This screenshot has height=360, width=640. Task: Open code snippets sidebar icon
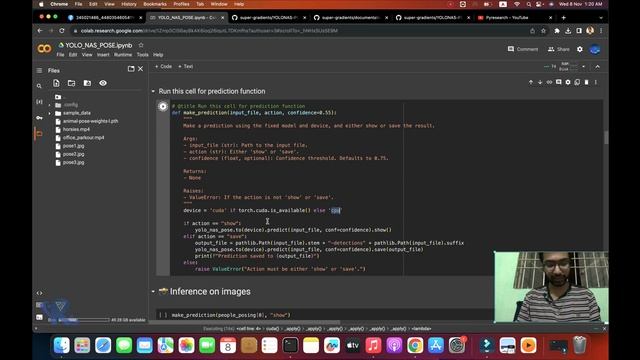(39, 293)
